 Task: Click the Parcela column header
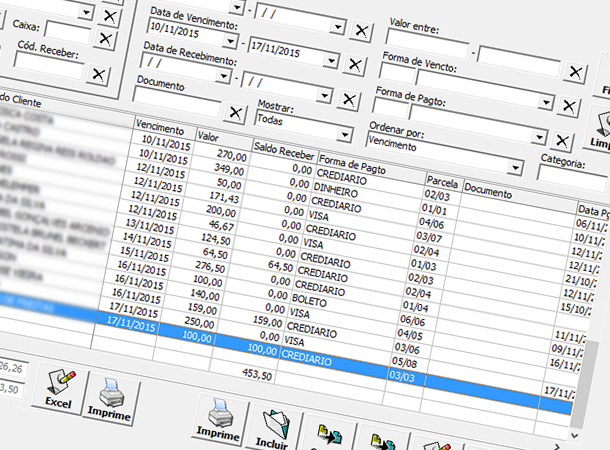click(442, 182)
